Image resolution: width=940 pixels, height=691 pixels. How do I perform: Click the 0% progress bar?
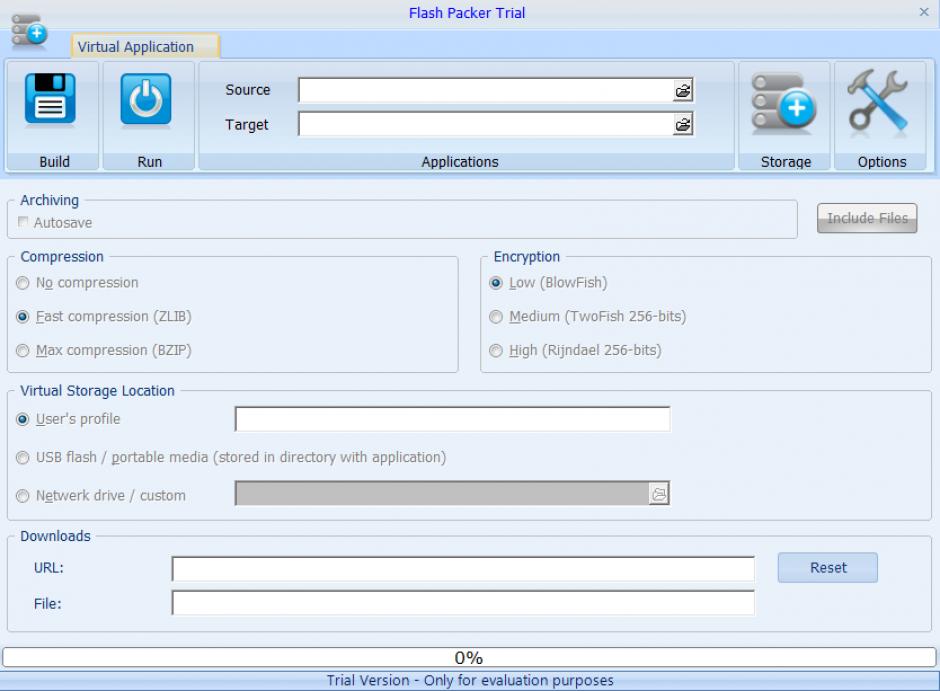pos(469,657)
